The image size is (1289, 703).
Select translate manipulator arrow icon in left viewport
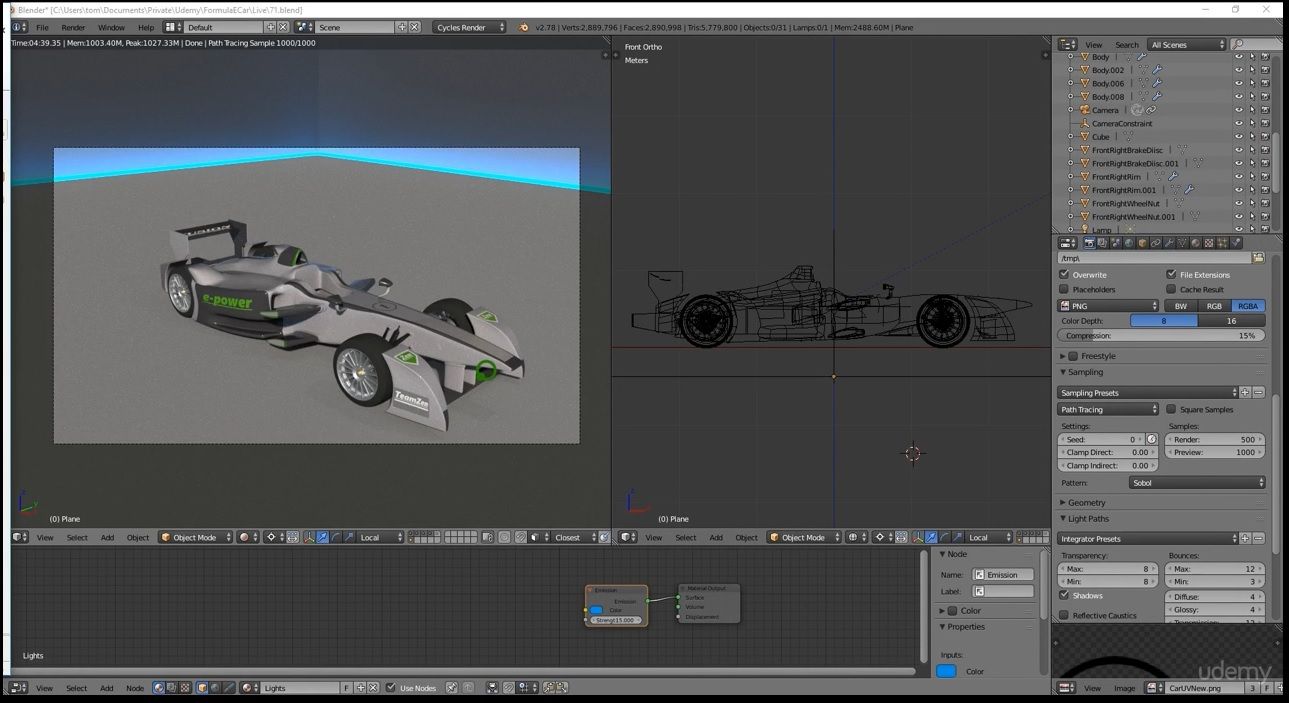(x=322, y=537)
